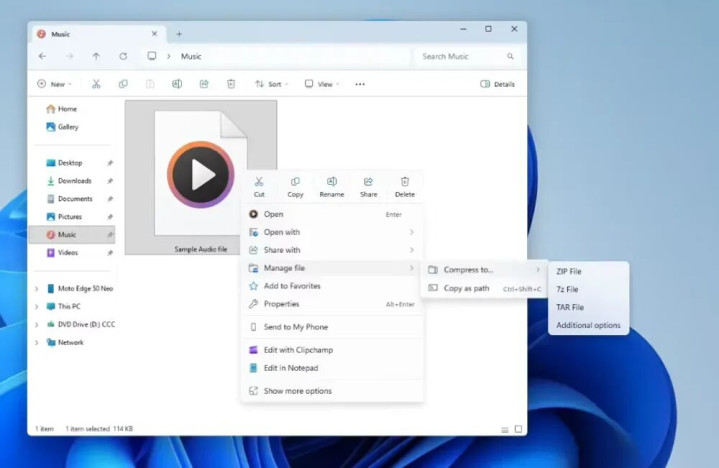Choose Copy as path menu entry
Viewport: 719px width, 468px height.
coord(467,288)
